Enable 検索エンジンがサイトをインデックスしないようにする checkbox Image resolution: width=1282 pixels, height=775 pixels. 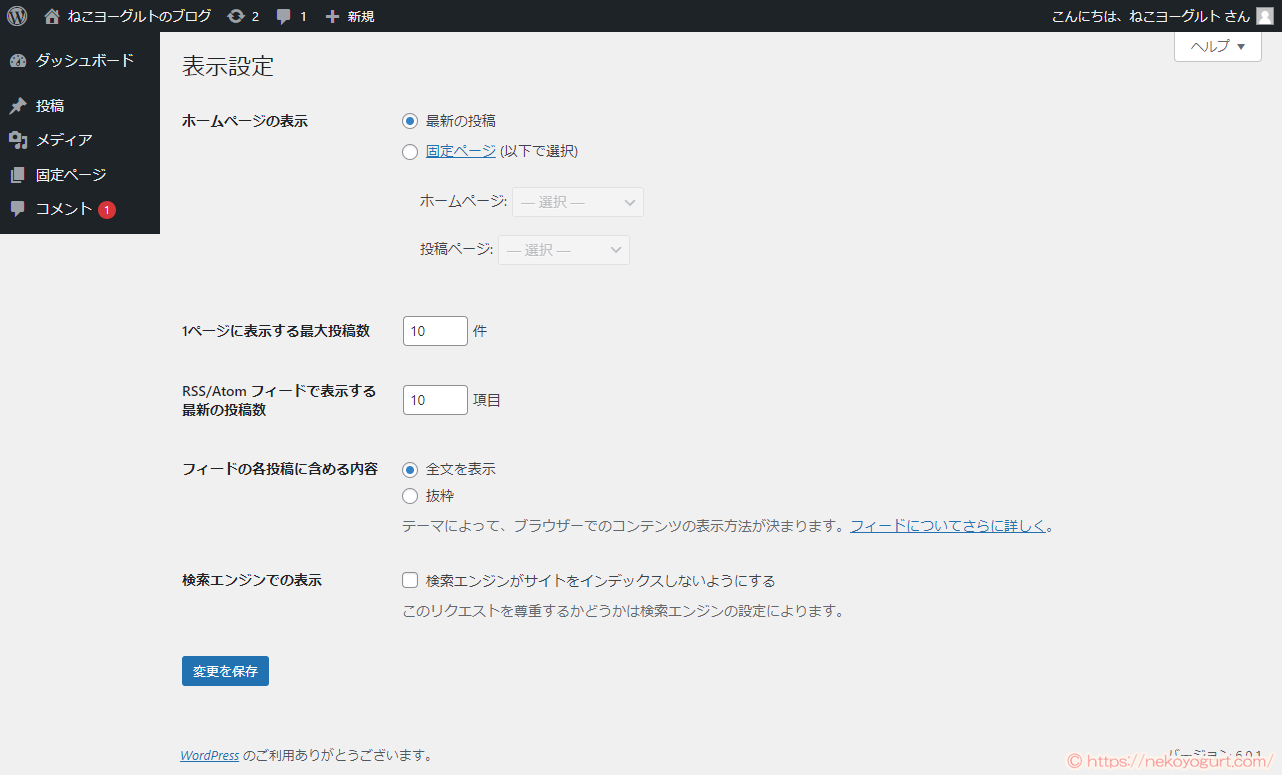coord(410,579)
